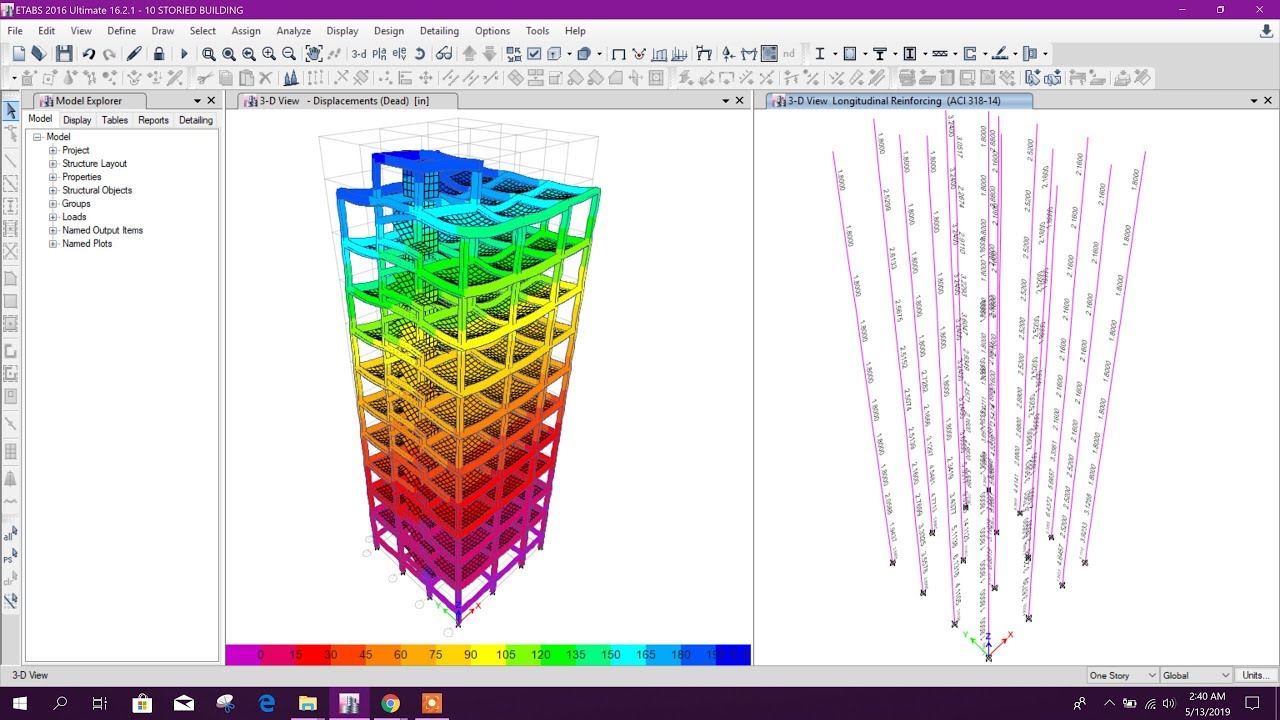1280x720 pixels.
Task: Open a 3-d view using the 3-d icon
Action: pyautogui.click(x=357, y=53)
